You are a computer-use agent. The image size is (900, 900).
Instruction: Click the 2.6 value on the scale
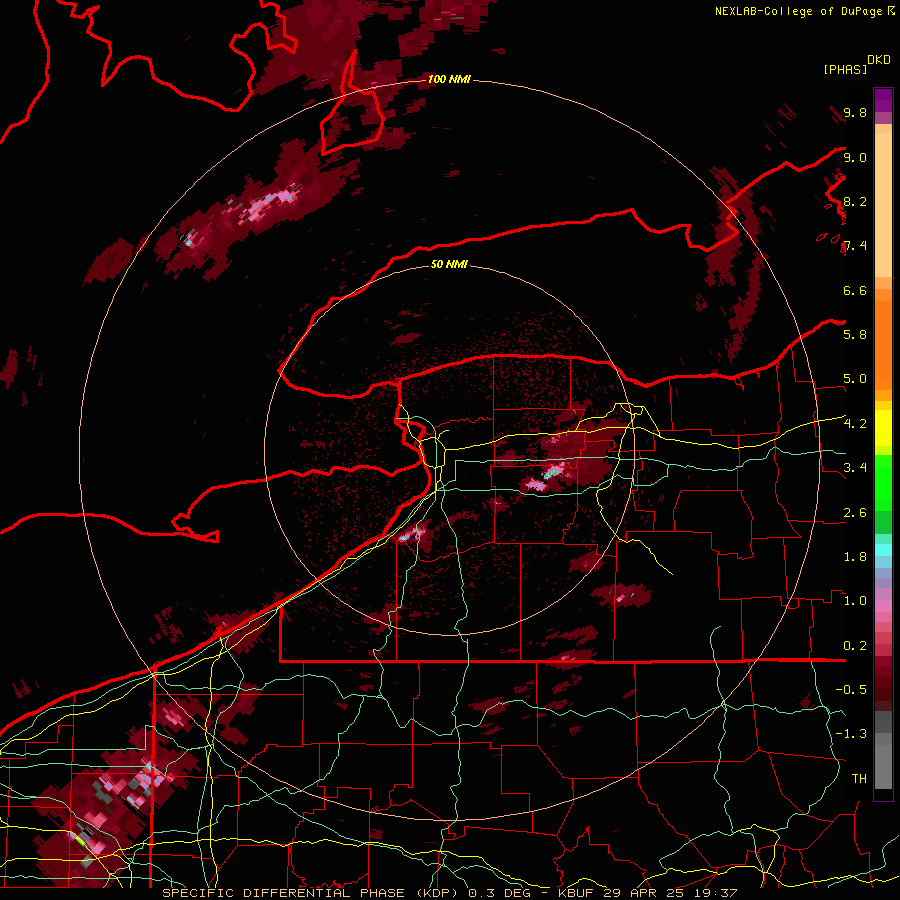pyautogui.click(x=855, y=513)
